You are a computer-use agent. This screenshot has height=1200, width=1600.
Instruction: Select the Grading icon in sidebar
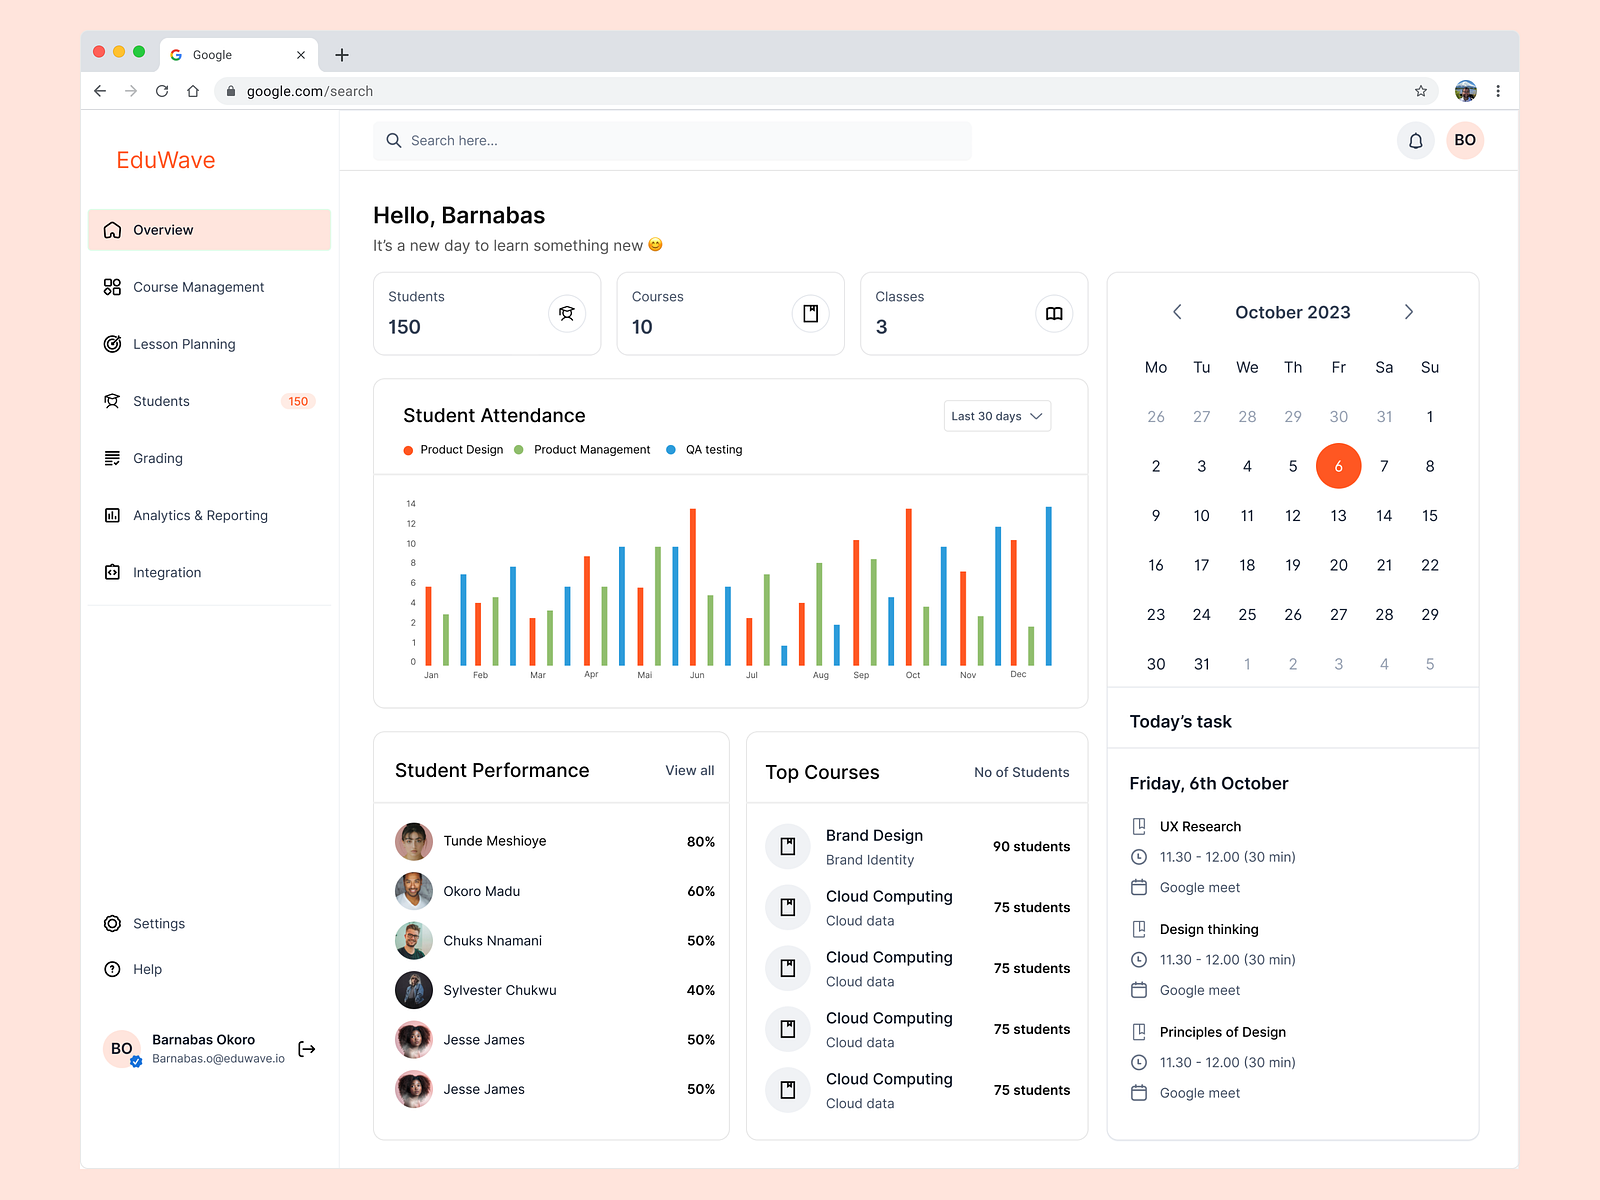pos(112,458)
